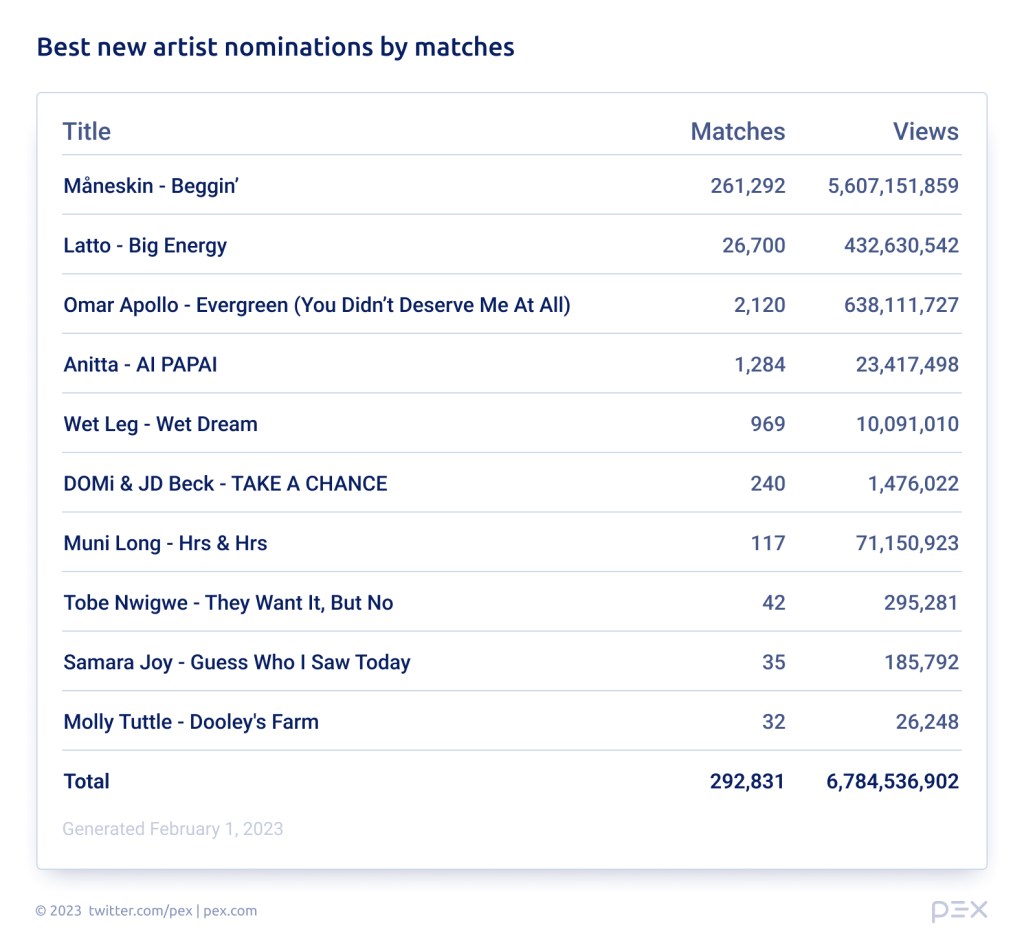Viewport: 1024px width, 945px height.
Task: Click the Best new artist nominations heading
Action: [x=275, y=46]
